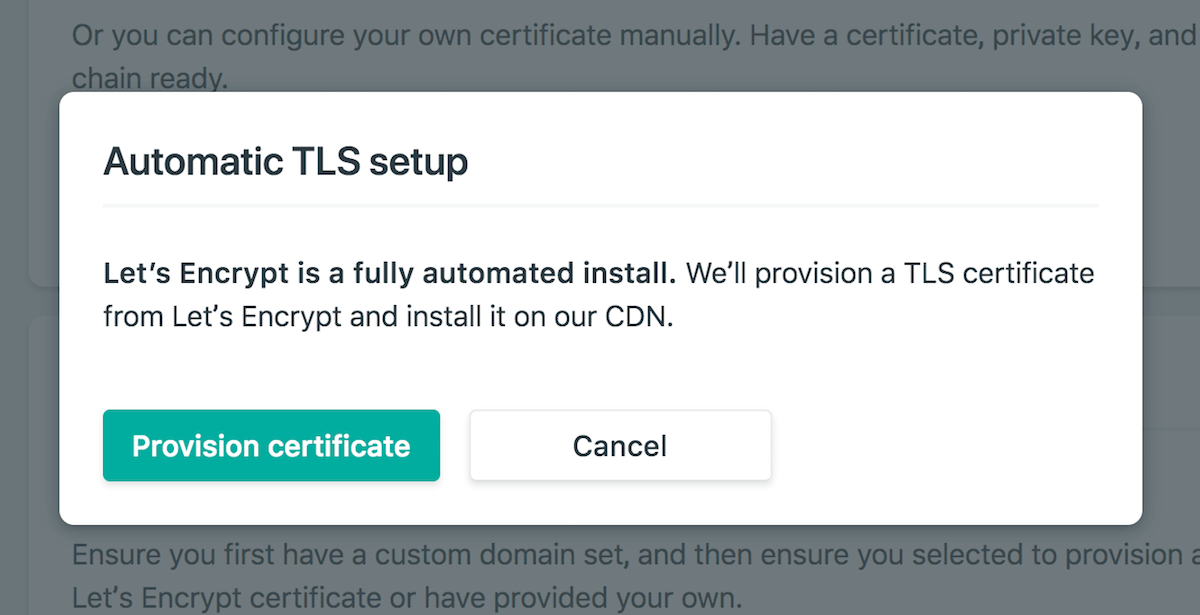Screen dimensions: 1200x615
Task: Select the bold Let's Encrypt automated install sentence
Action: pyautogui.click(x=390, y=273)
